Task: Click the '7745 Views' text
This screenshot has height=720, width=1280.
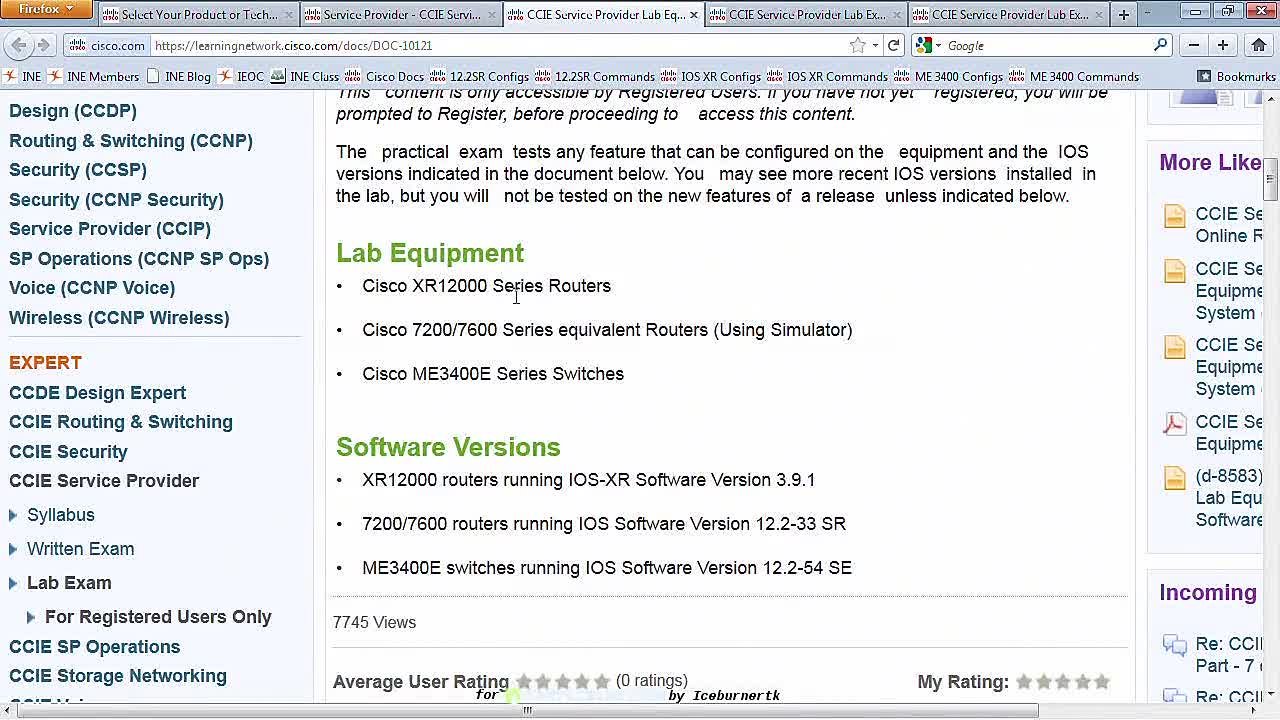Action: pos(374,622)
